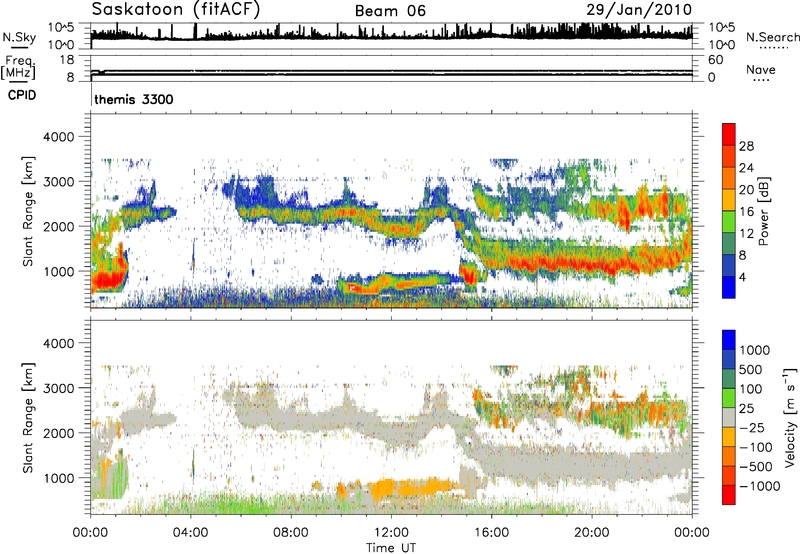Image resolution: width=800 pixels, height=554 pixels.
Task: Click the '16' tick on the power colorbar
Action: click(746, 212)
